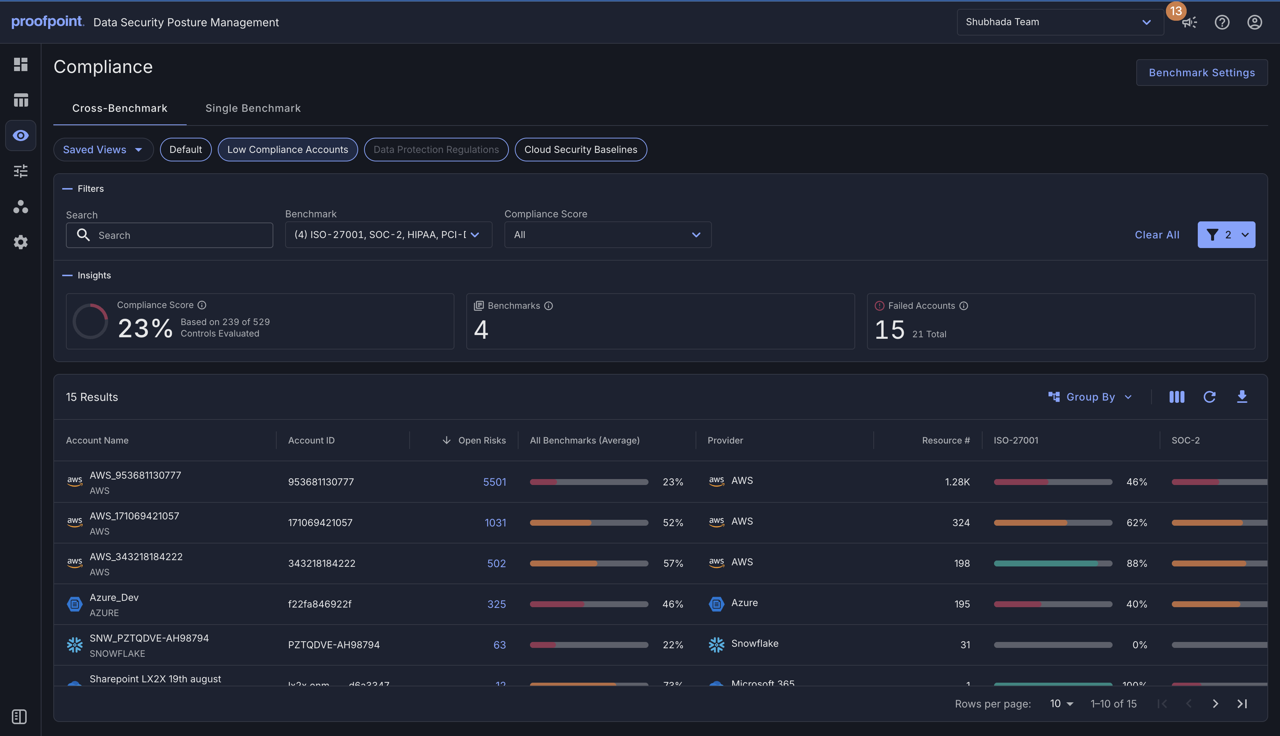This screenshot has height=736, width=1280.
Task: Switch to Single Benchmark tab
Action: [253, 108]
